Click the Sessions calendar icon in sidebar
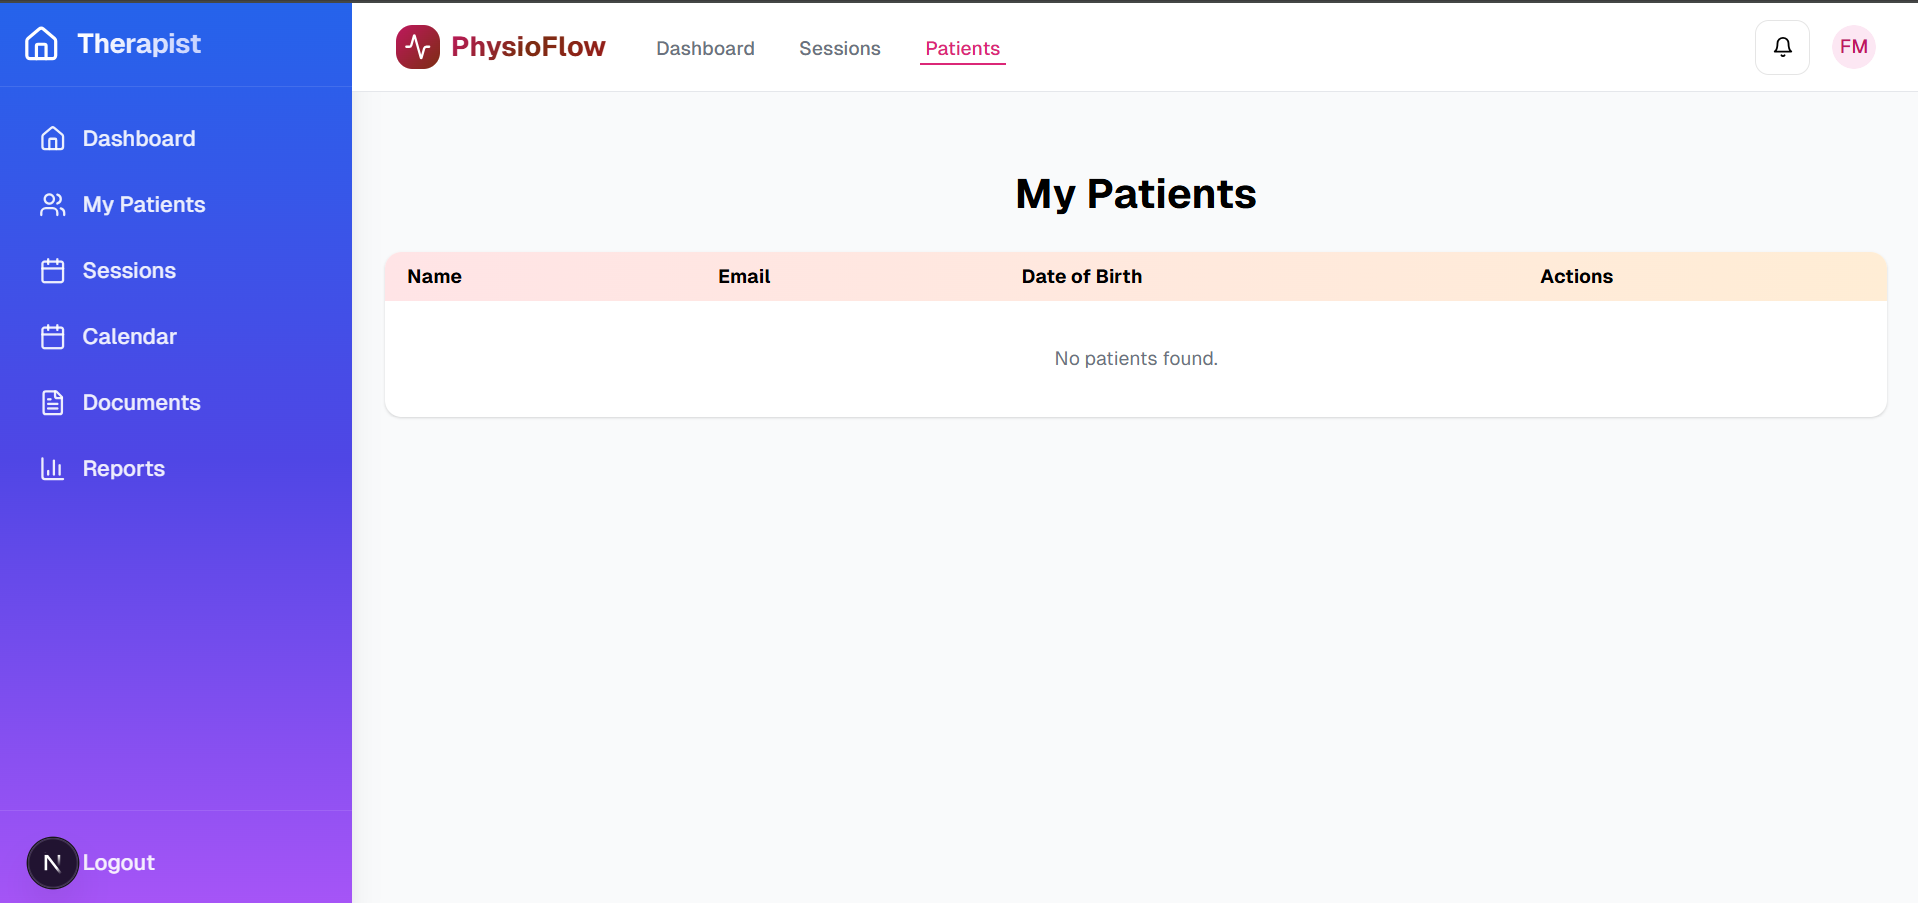Viewport: 1918px width, 903px height. 53,270
